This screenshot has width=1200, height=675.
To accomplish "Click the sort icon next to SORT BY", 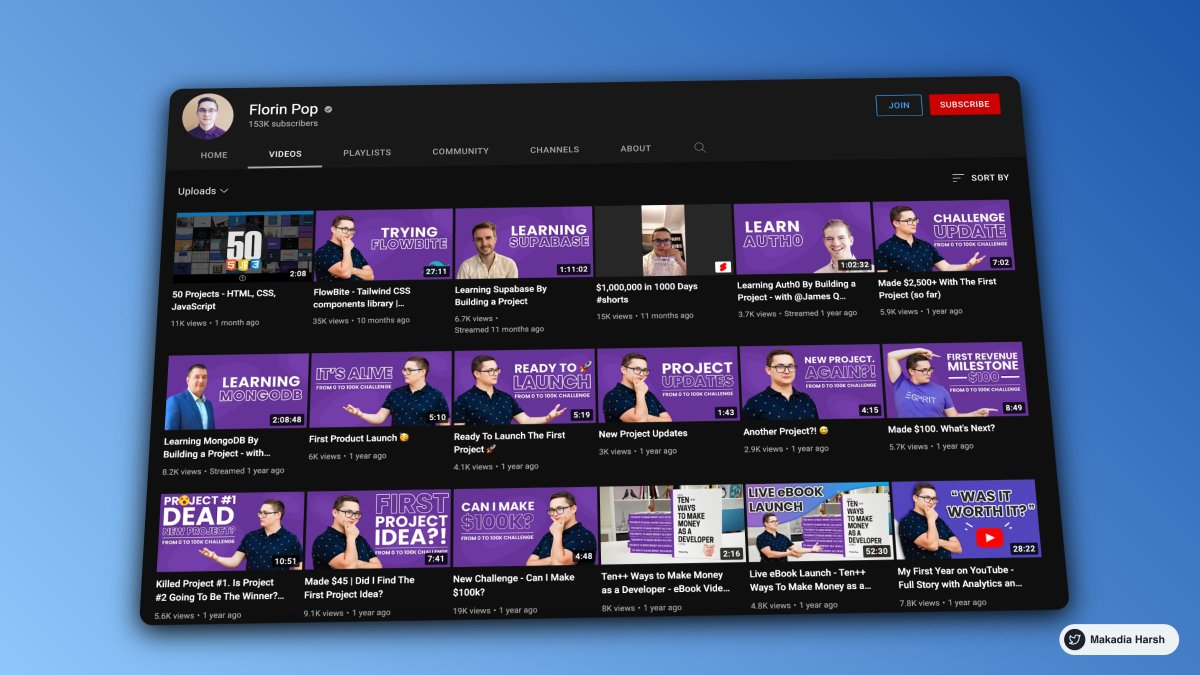I will 957,177.
